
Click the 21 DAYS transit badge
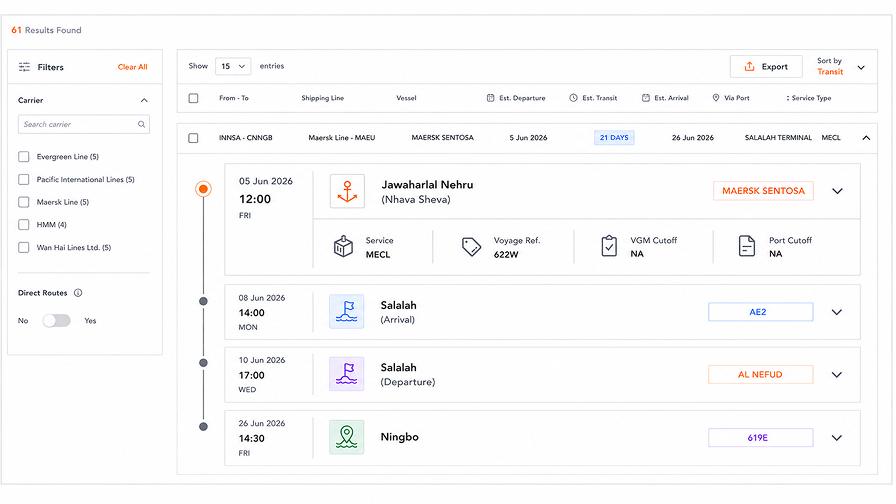click(x=614, y=138)
